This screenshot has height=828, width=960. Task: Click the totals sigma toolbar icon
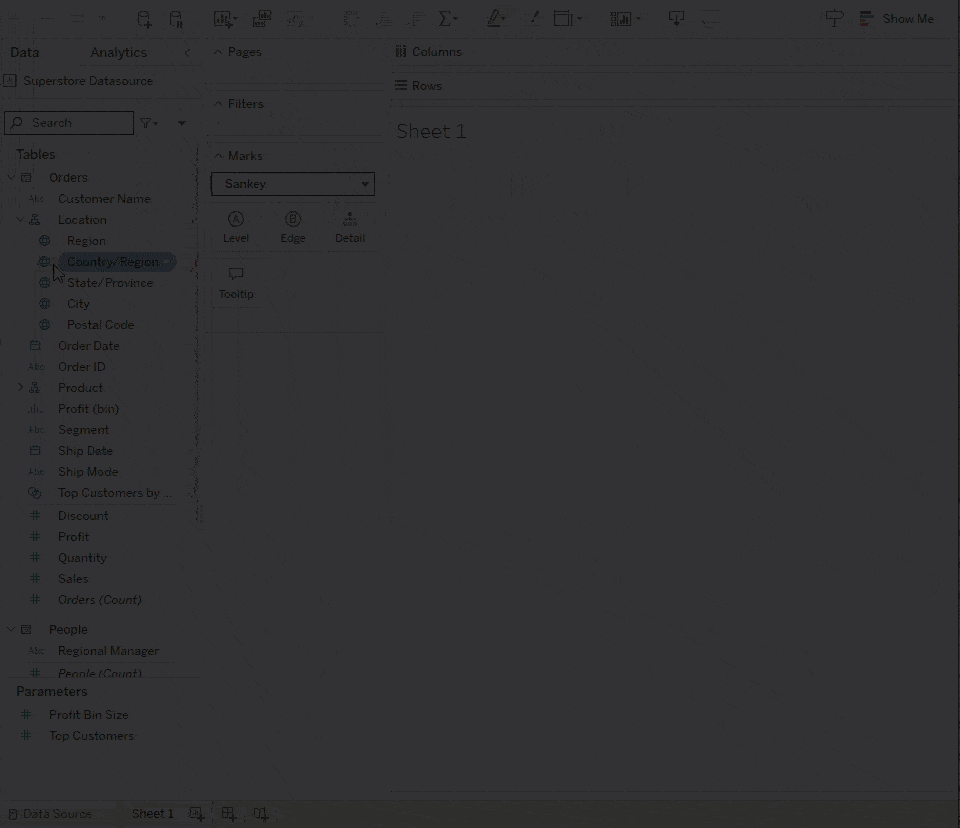pyautogui.click(x=447, y=18)
